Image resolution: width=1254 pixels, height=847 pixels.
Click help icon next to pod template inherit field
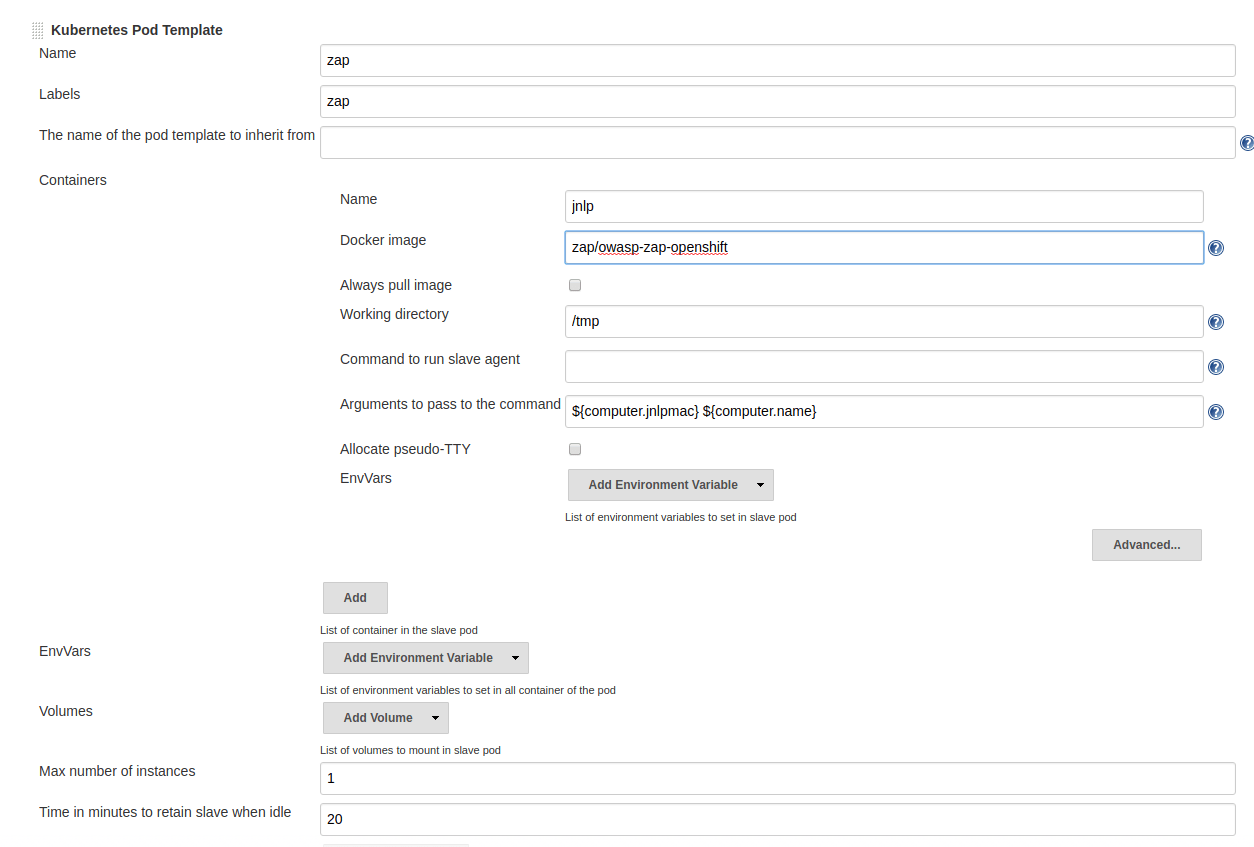pyautogui.click(x=1246, y=143)
